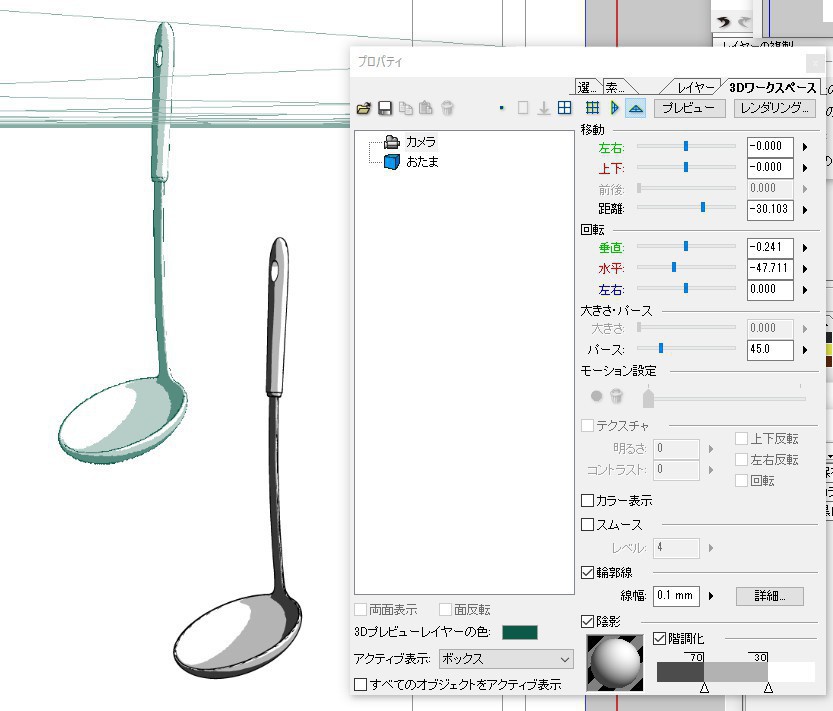The image size is (833, 711).
Task: Turn off the 階調化 checkbox
Action: pos(661,637)
